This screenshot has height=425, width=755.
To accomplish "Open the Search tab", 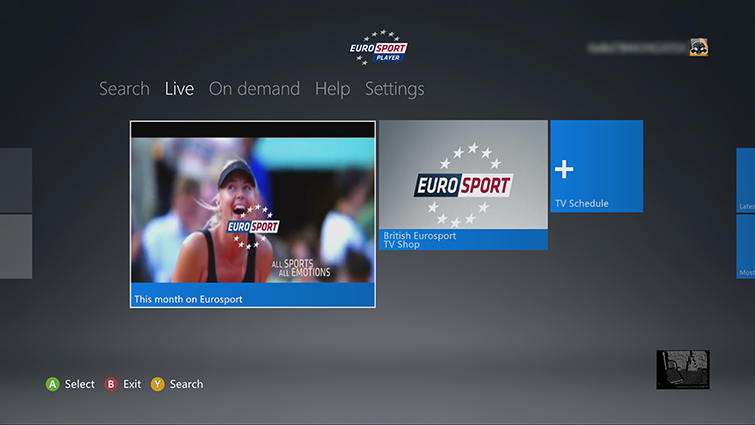I will pyautogui.click(x=124, y=89).
